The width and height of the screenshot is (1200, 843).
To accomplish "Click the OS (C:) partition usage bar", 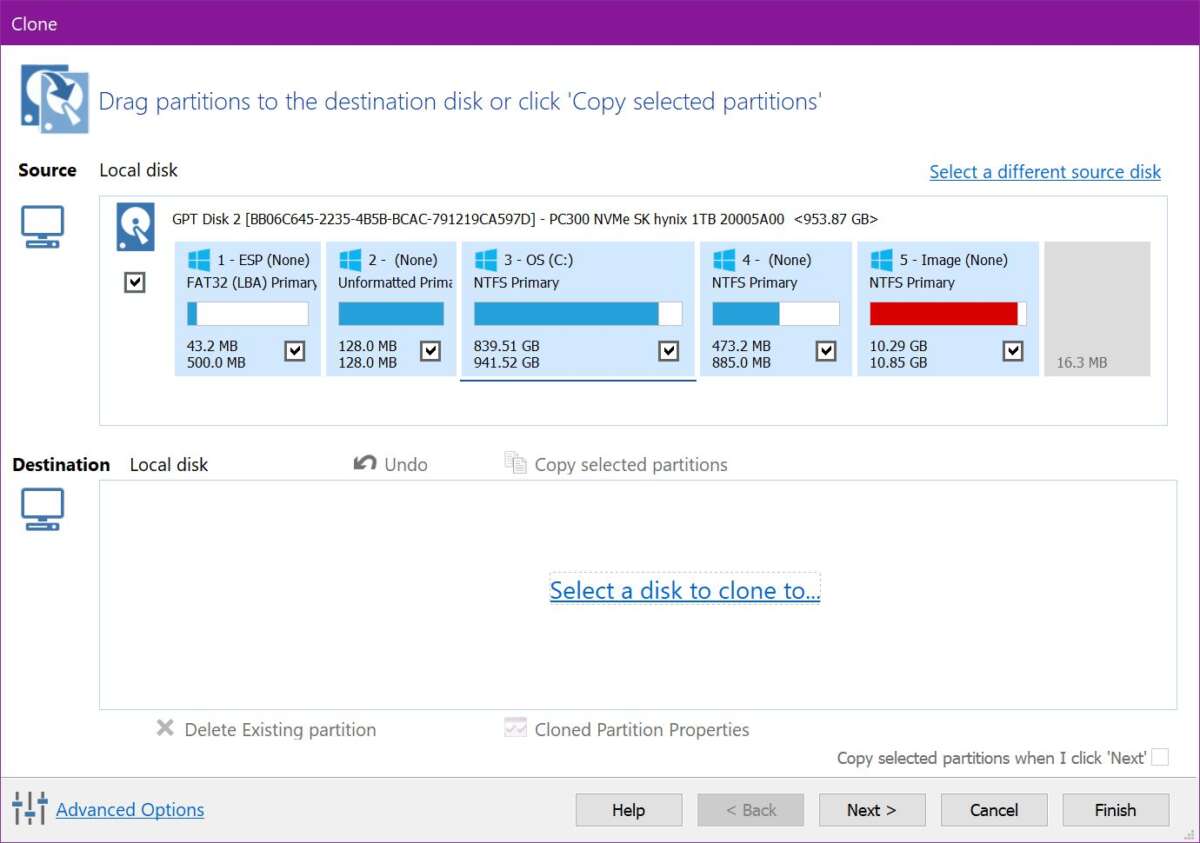I will 578,314.
